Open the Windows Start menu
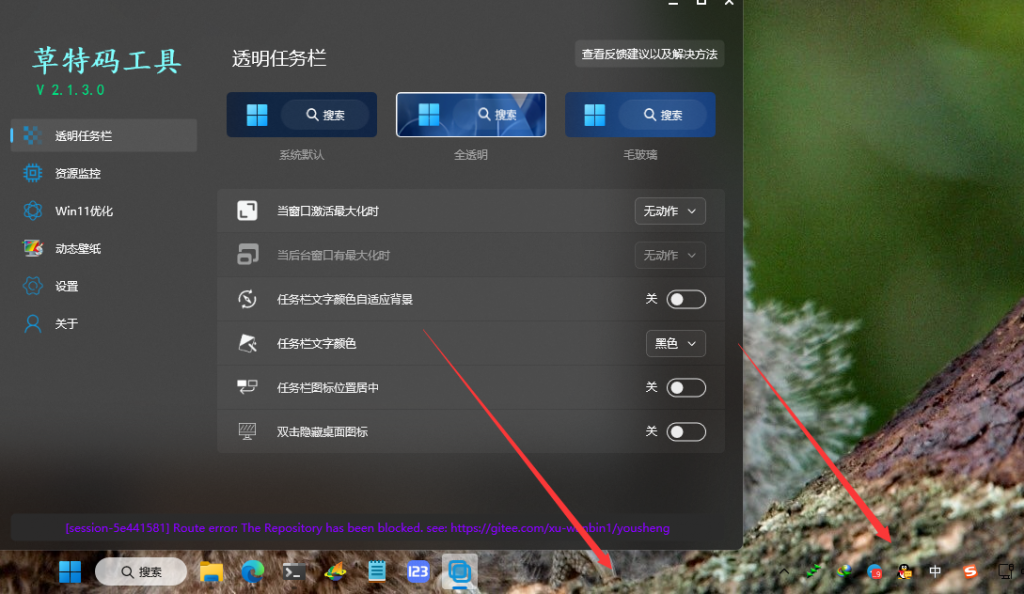This screenshot has height=594, width=1024. coord(70,572)
